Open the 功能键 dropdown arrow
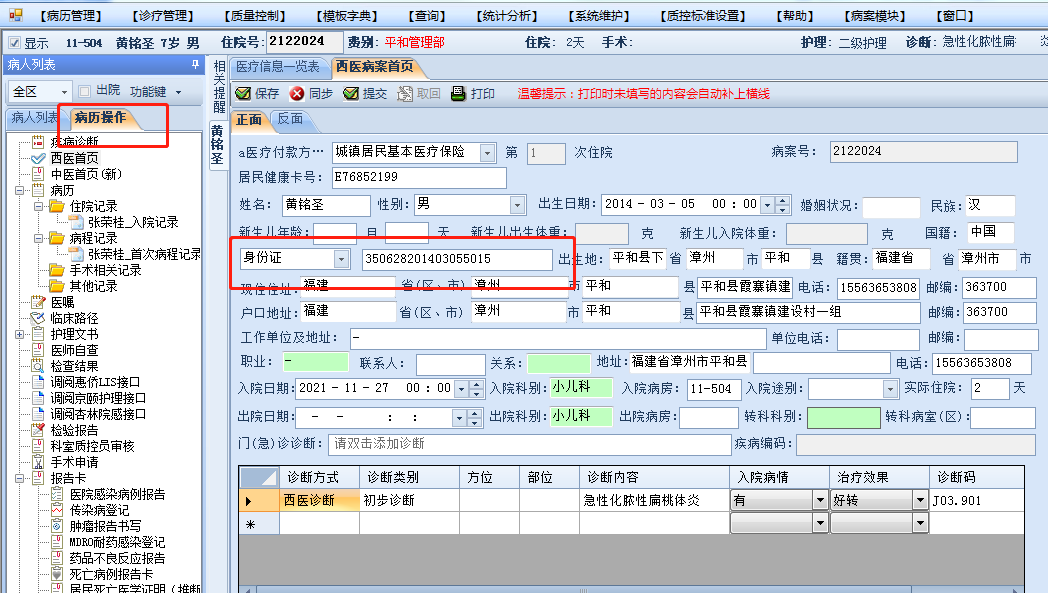The image size is (1048, 593). (x=178, y=92)
